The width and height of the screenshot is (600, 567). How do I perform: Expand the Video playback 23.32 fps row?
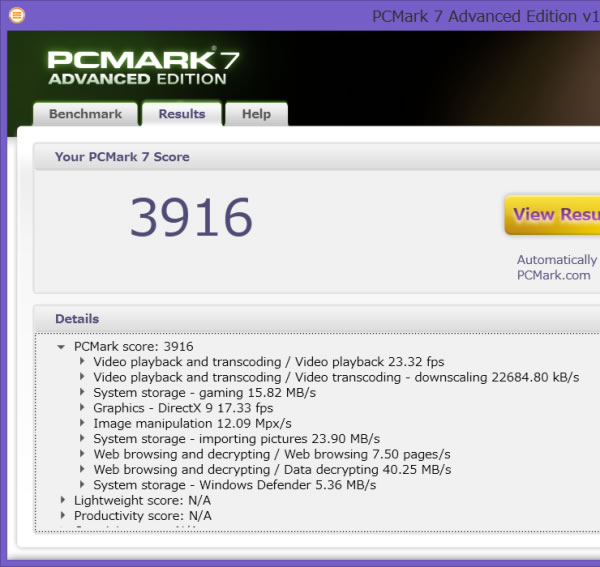pyautogui.click(x=82, y=361)
